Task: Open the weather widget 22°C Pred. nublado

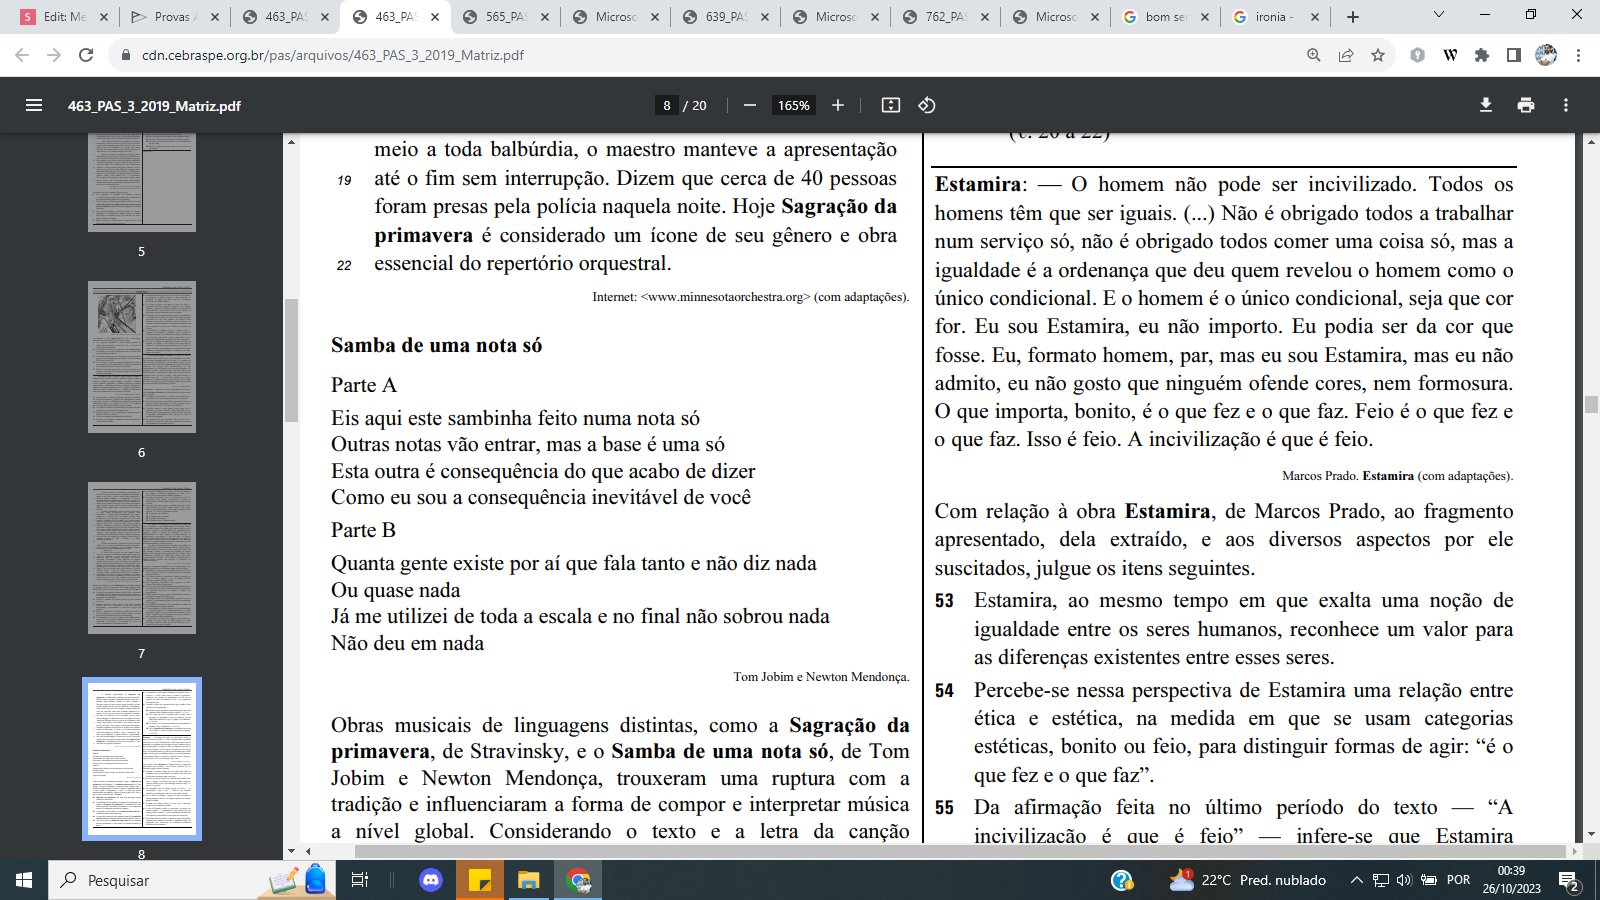Action: pyautogui.click(x=1248, y=880)
